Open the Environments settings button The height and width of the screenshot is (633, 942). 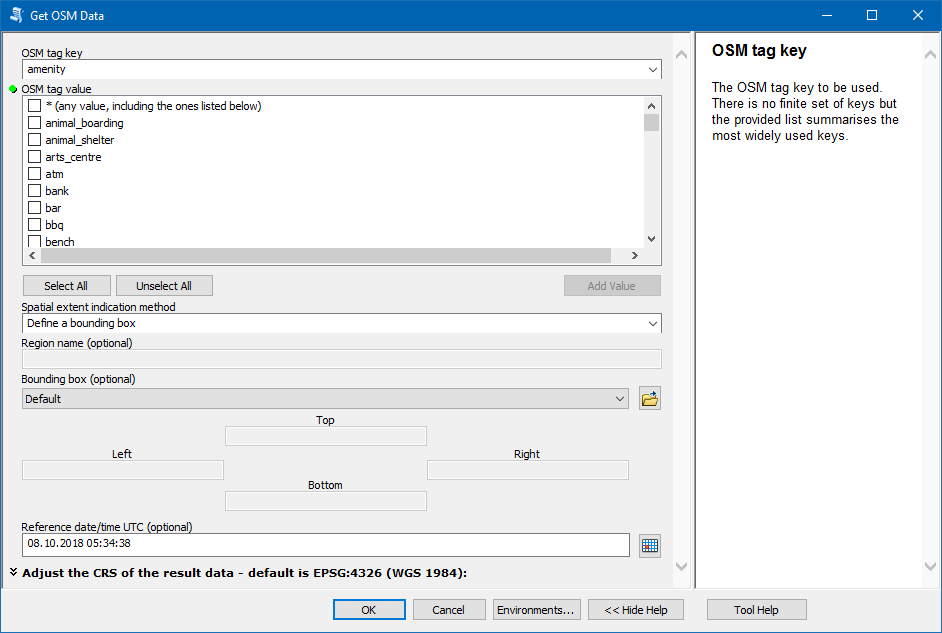pyautogui.click(x=536, y=610)
